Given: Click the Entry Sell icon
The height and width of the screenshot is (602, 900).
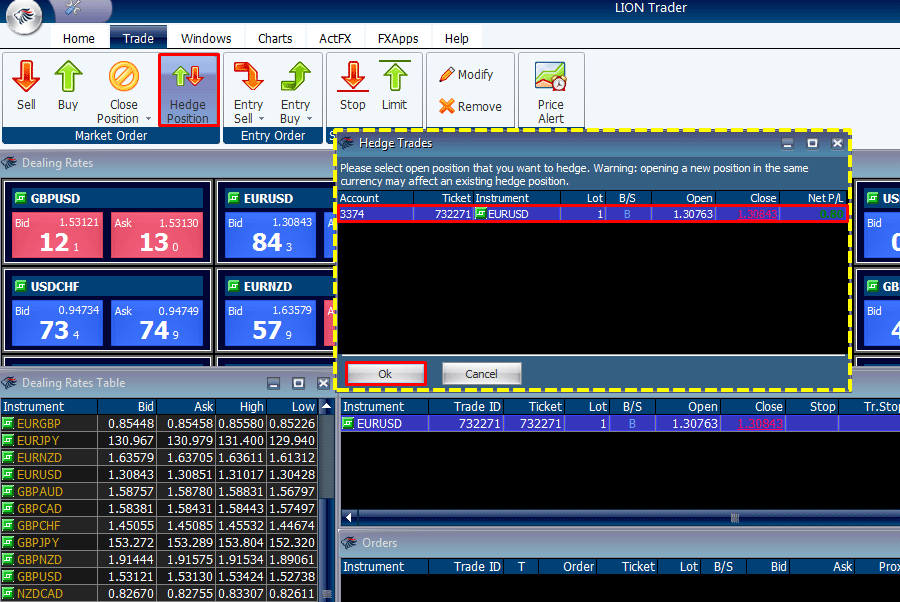Looking at the screenshot, I should (x=248, y=76).
